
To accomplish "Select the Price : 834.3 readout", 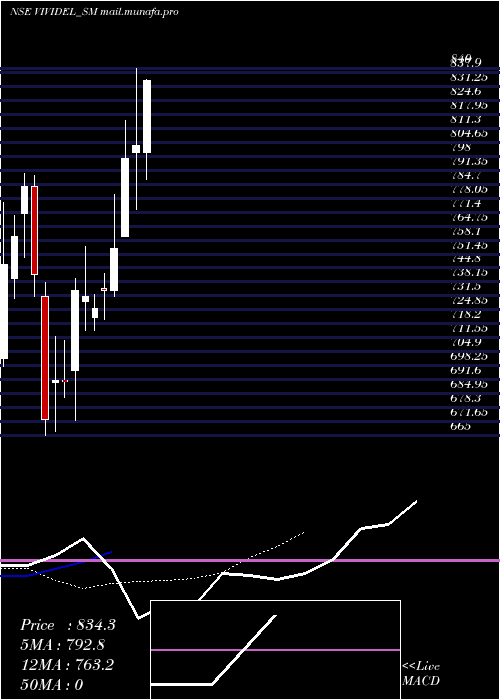I will [68, 625].
